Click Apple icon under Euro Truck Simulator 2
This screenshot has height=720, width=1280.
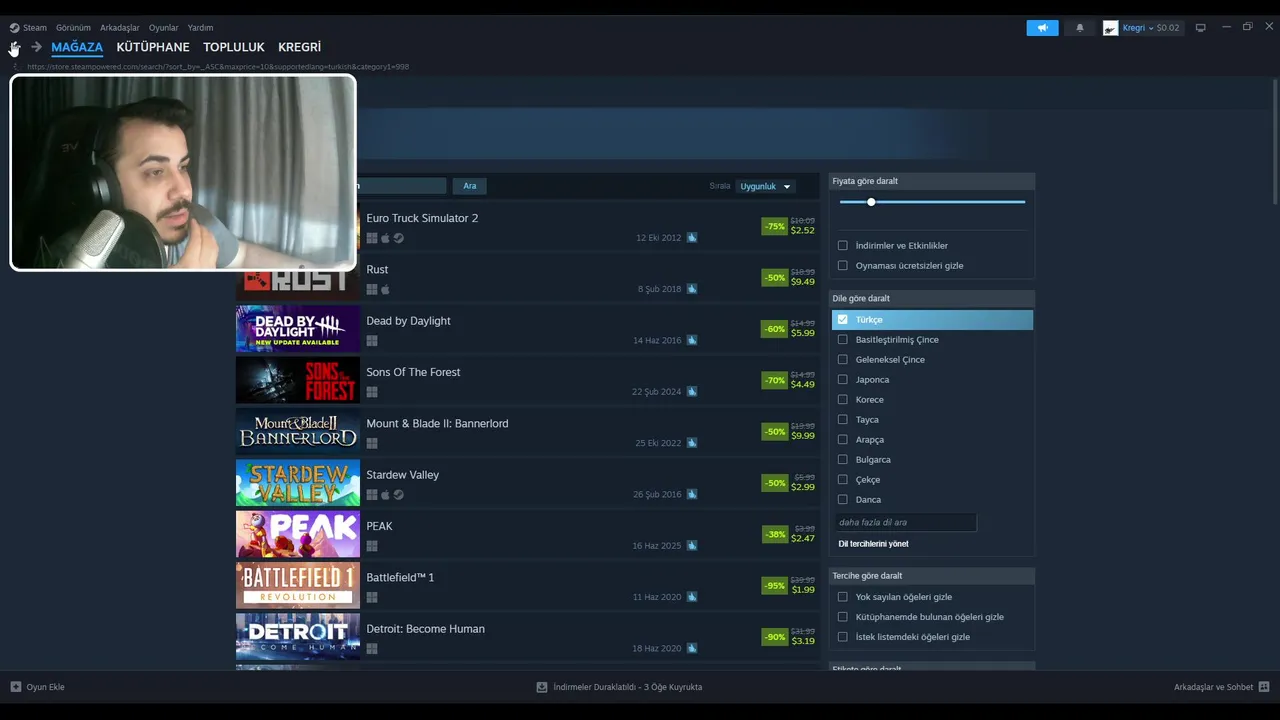tap(385, 238)
